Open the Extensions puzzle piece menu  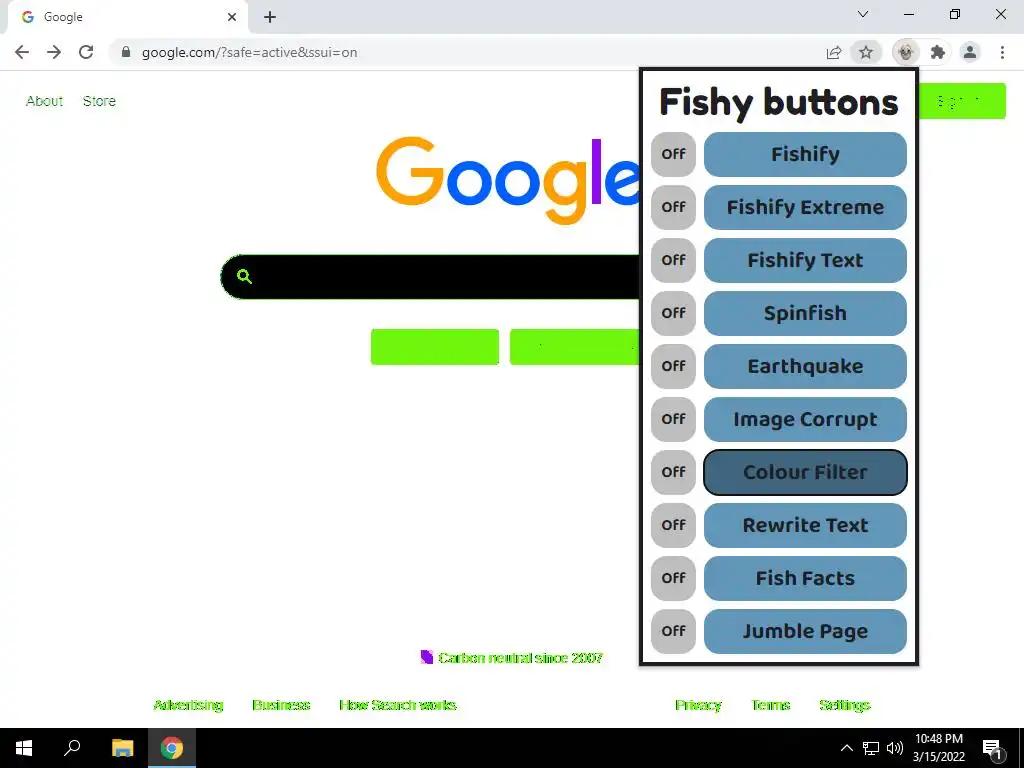click(x=938, y=52)
